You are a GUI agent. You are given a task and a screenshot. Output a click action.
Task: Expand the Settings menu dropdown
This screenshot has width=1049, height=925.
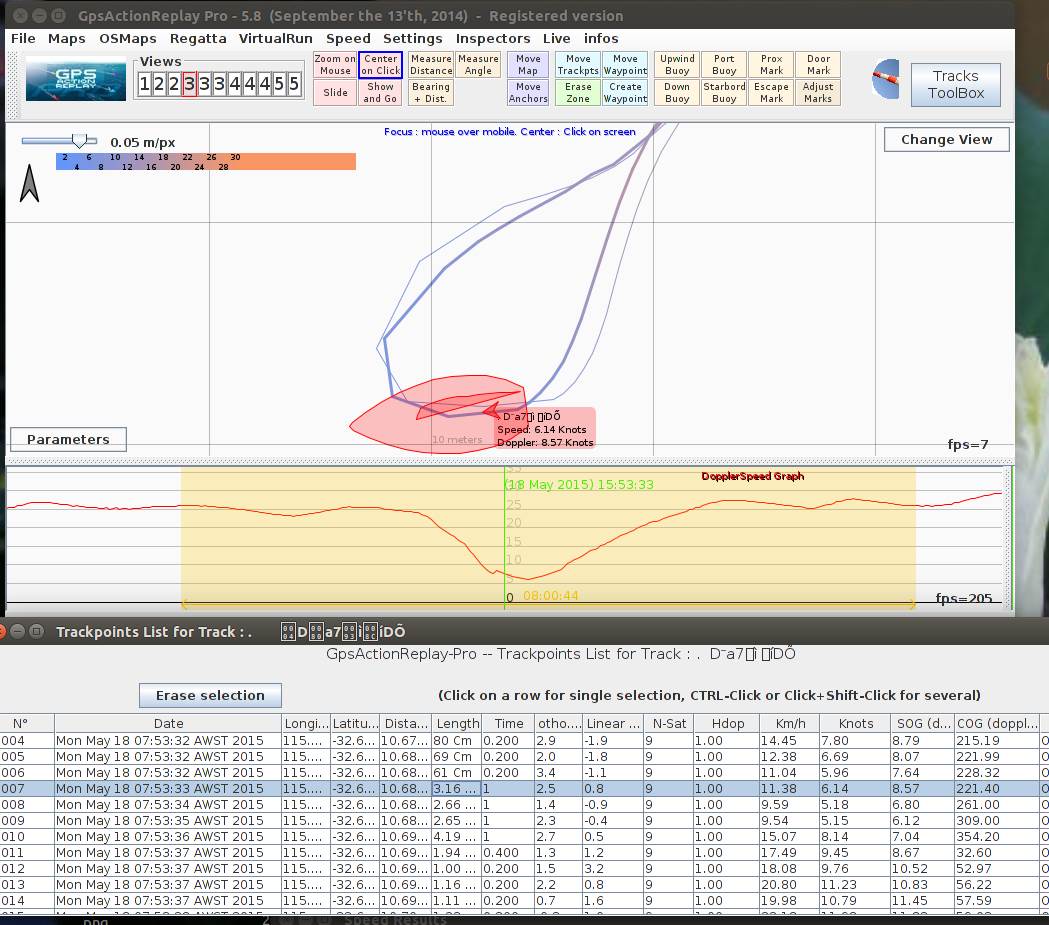pyautogui.click(x=412, y=38)
